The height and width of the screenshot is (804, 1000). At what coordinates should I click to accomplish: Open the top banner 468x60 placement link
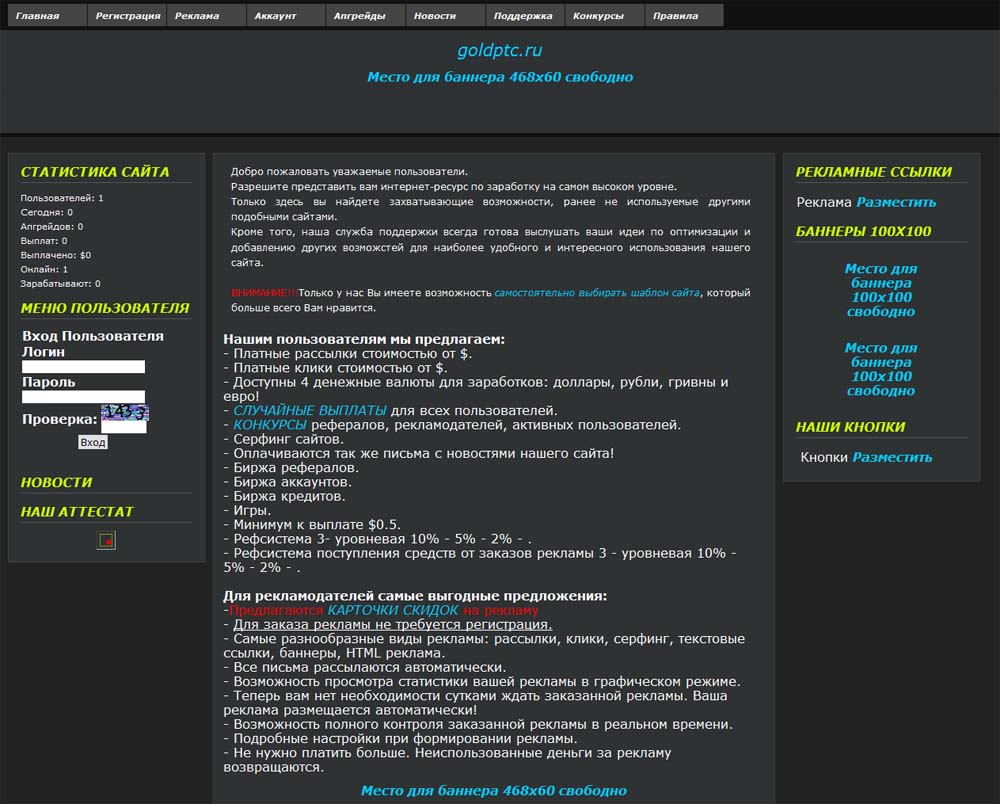click(x=500, y=77)
